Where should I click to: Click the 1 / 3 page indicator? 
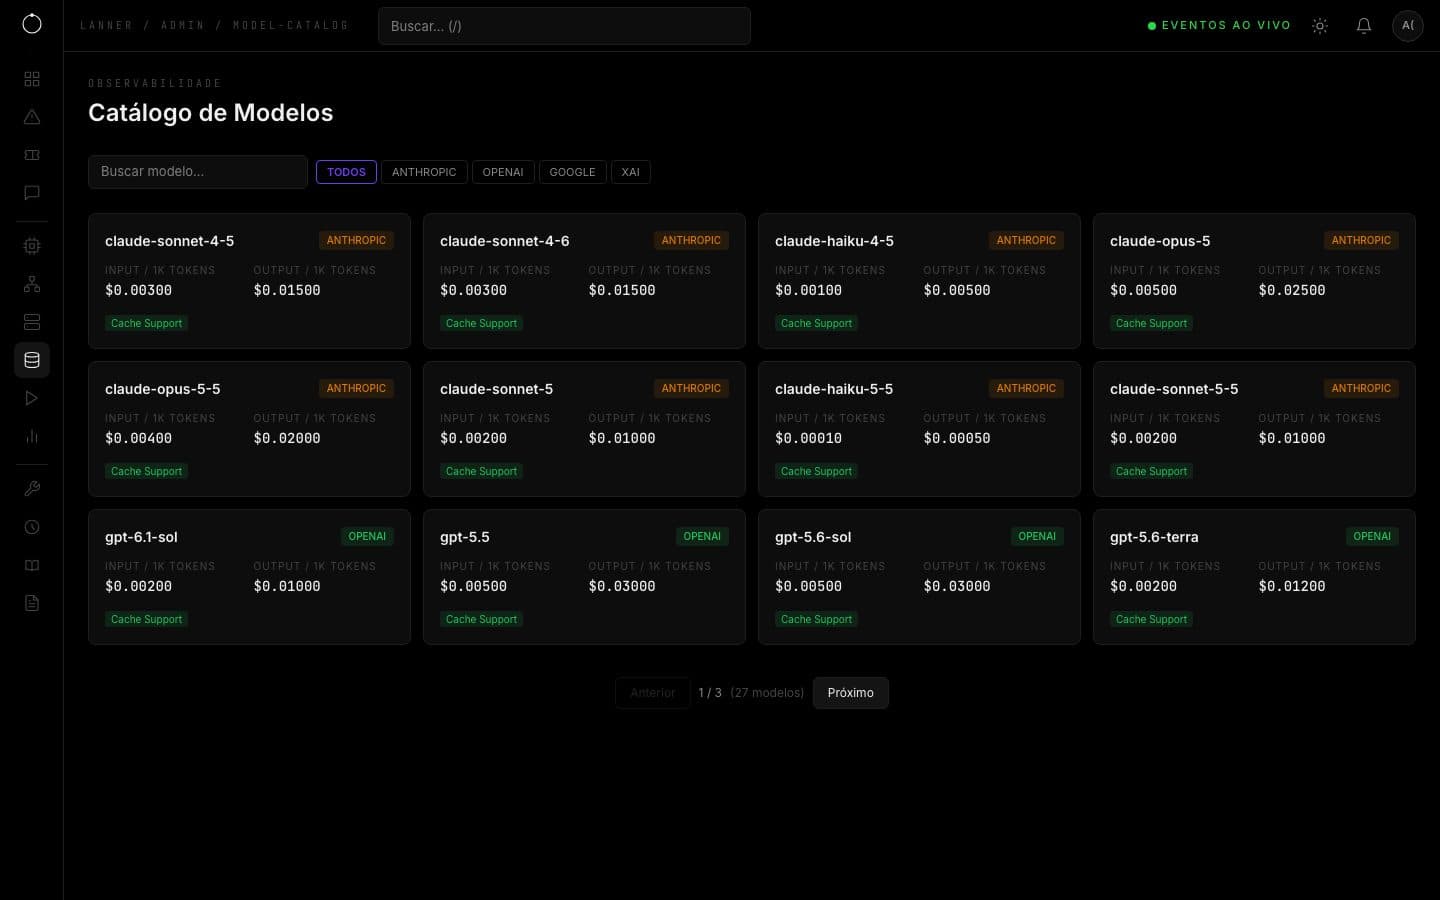[710, 693]
